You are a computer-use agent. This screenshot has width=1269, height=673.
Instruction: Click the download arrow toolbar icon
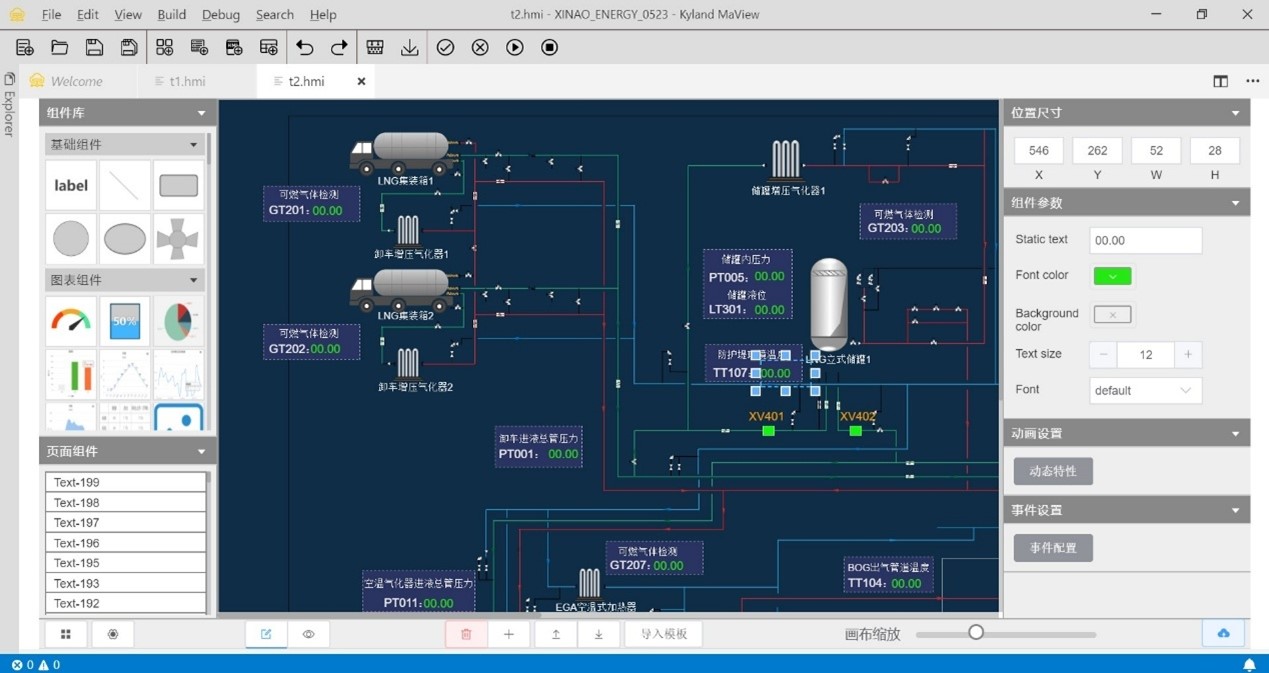410,47
